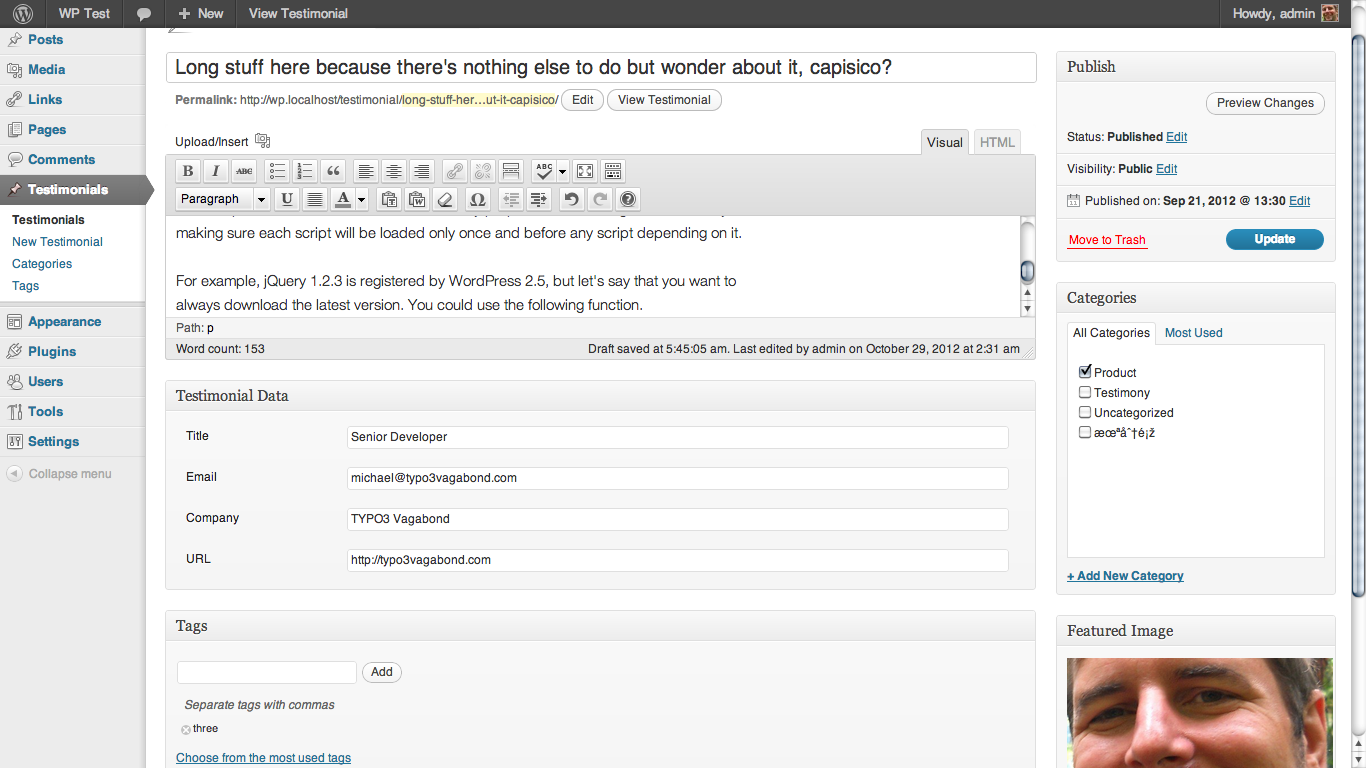1366x768 pixels.
Task: Open the editor help icon
Action: (x=627, y=199)
